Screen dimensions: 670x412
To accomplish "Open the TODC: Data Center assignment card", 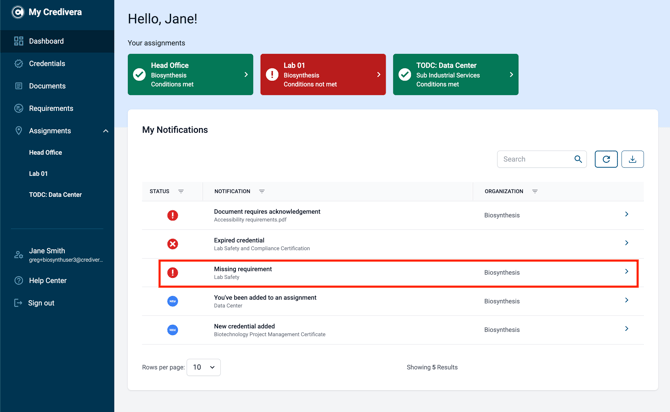I will 455,74.
